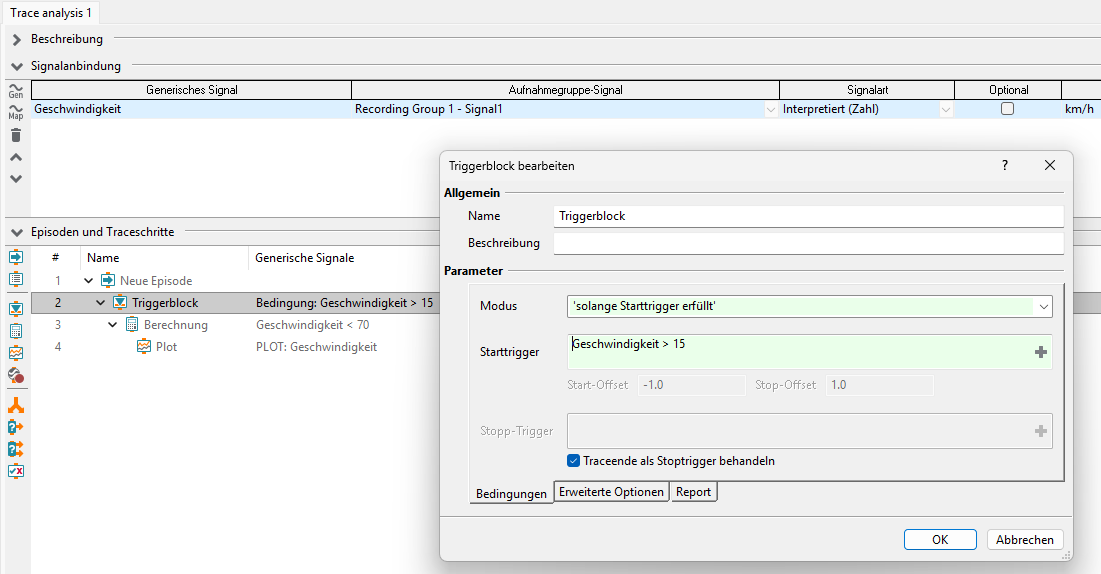Click the Neue Episode row icon
1101x574 pixels.
click(108, 280)
